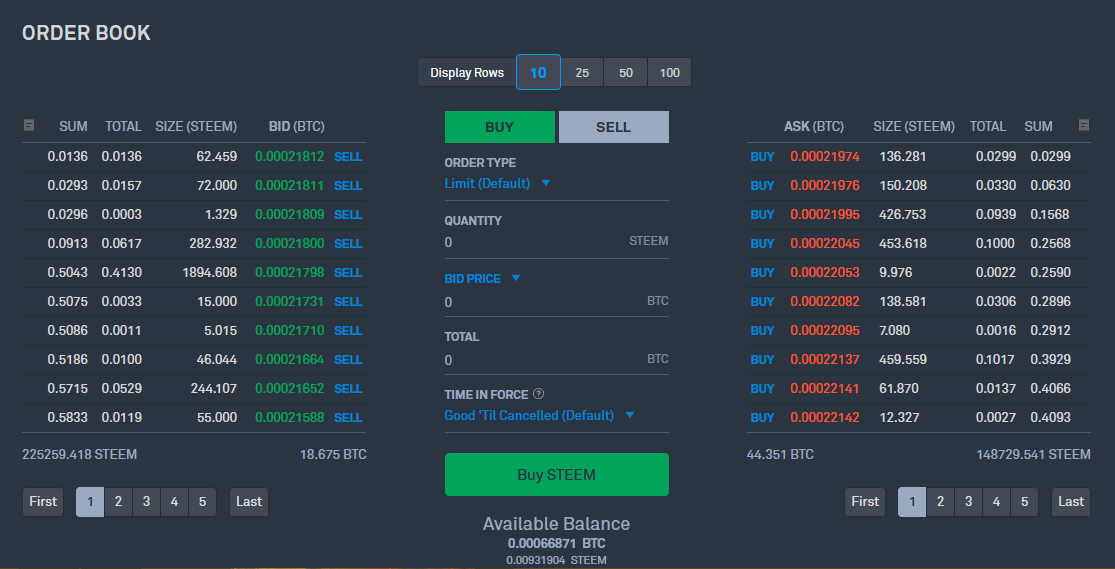Screen dimensions: 1115x569
Task: Click the ask size 459.559
Action: coord(903,360)
